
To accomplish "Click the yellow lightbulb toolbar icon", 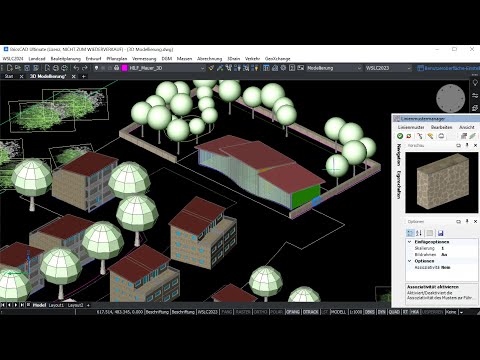I will tap(256, 68).
